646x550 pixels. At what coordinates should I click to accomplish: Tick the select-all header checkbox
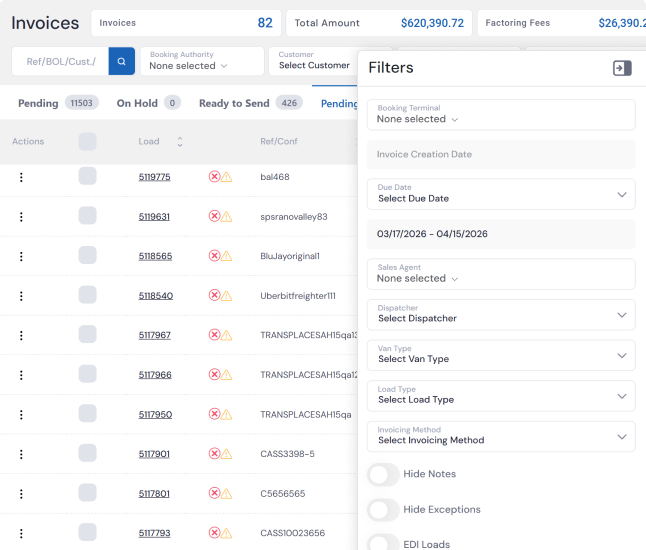coord(87,141)
